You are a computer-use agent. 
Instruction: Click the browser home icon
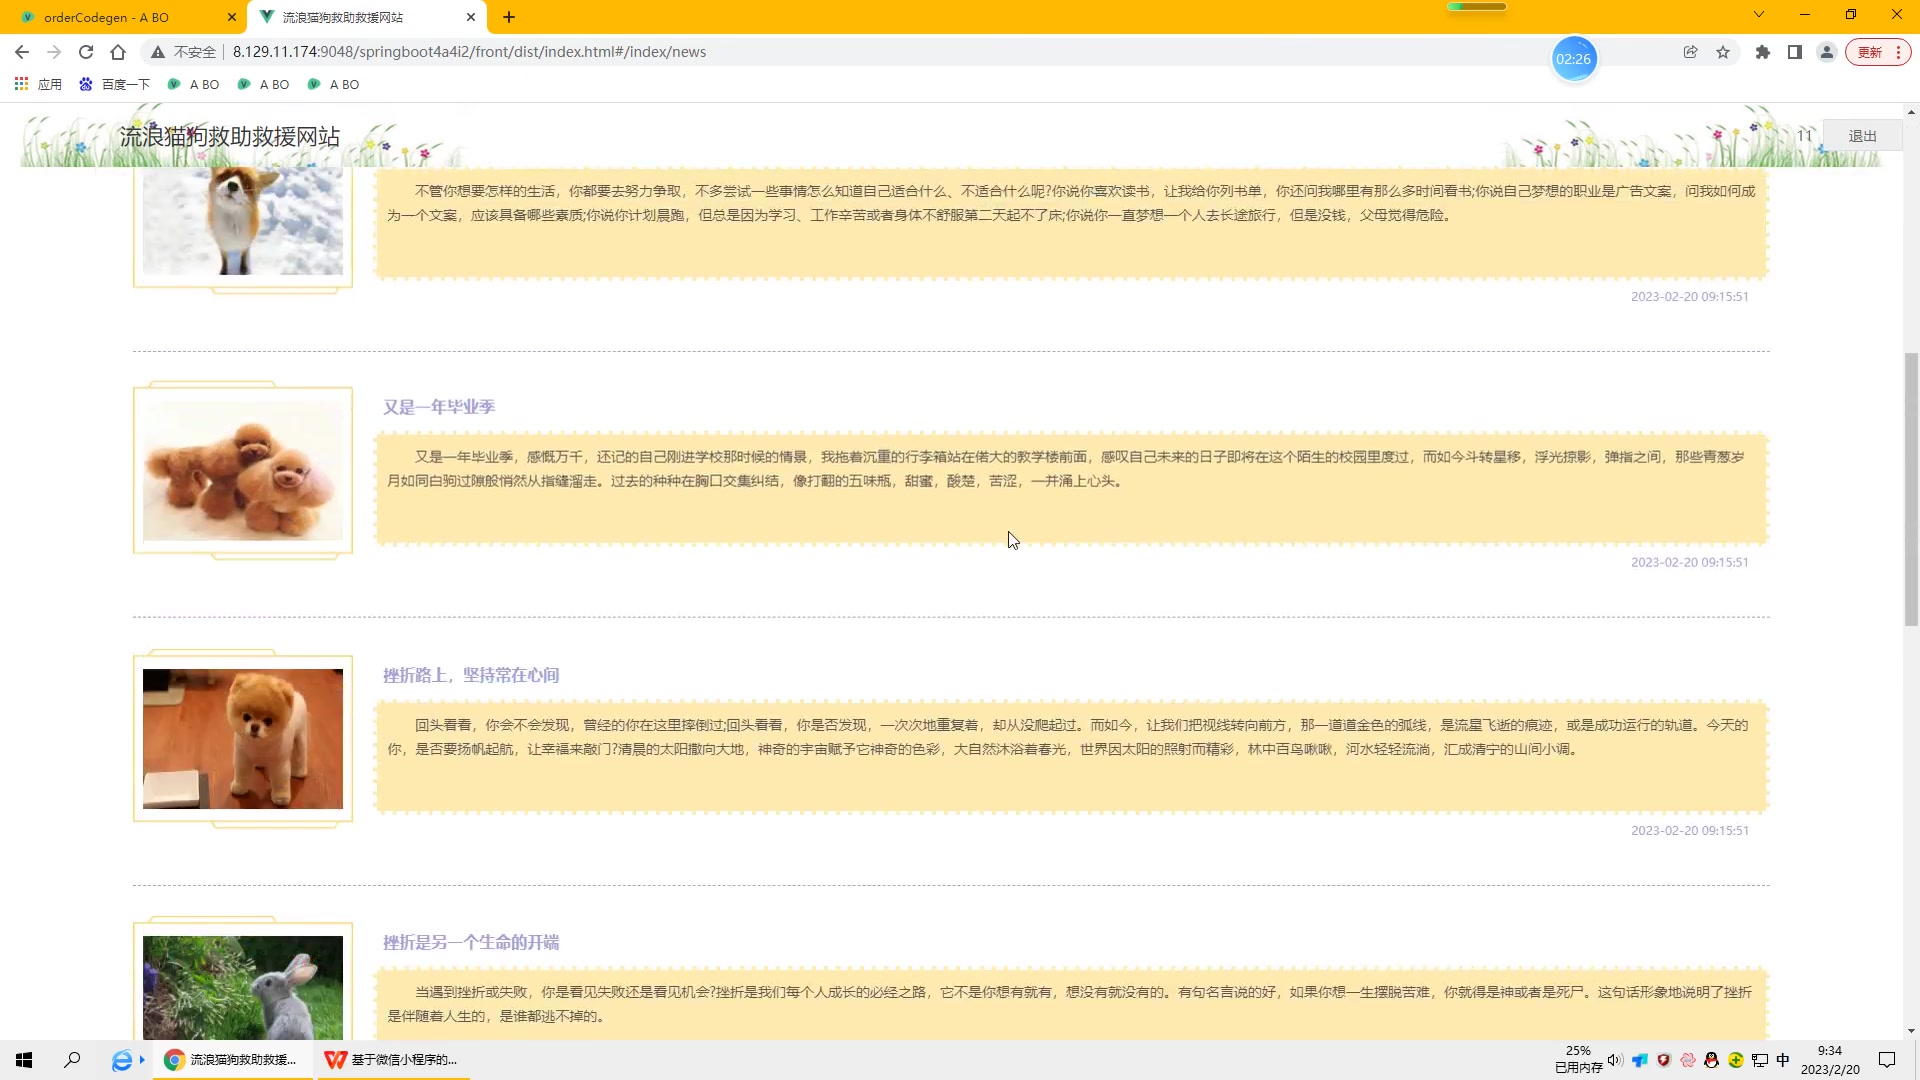118,52
